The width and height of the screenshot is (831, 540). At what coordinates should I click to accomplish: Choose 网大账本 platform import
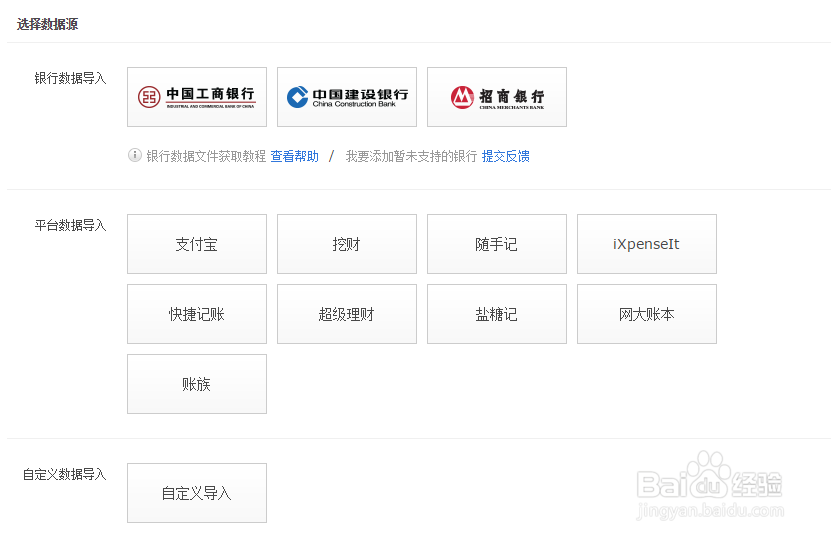pyautogui.click(x=647, y=314)
